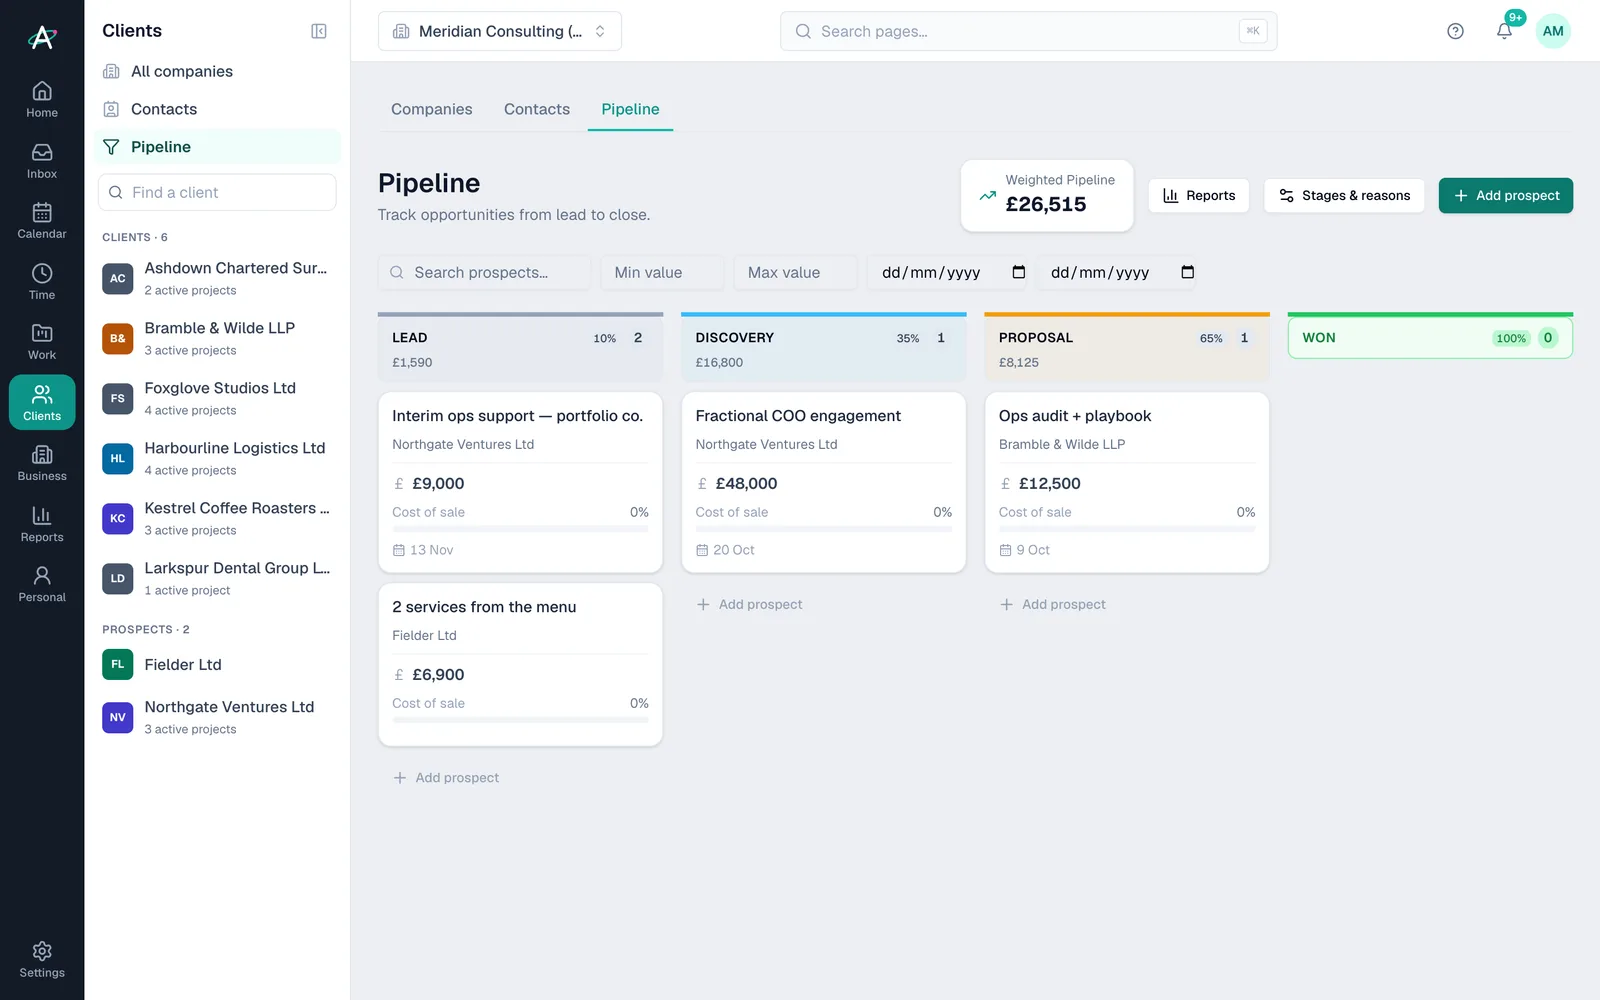Switch to the Companies tab
The width and height of the screenshot is (1600, 1000).
tap(432, 109)
